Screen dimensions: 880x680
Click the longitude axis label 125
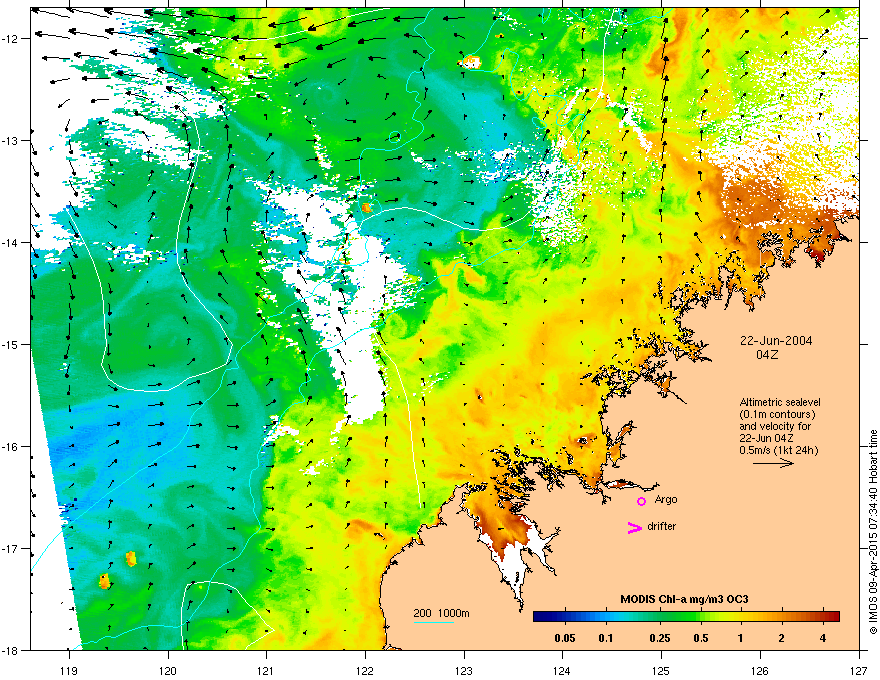(x=661, y=670)
